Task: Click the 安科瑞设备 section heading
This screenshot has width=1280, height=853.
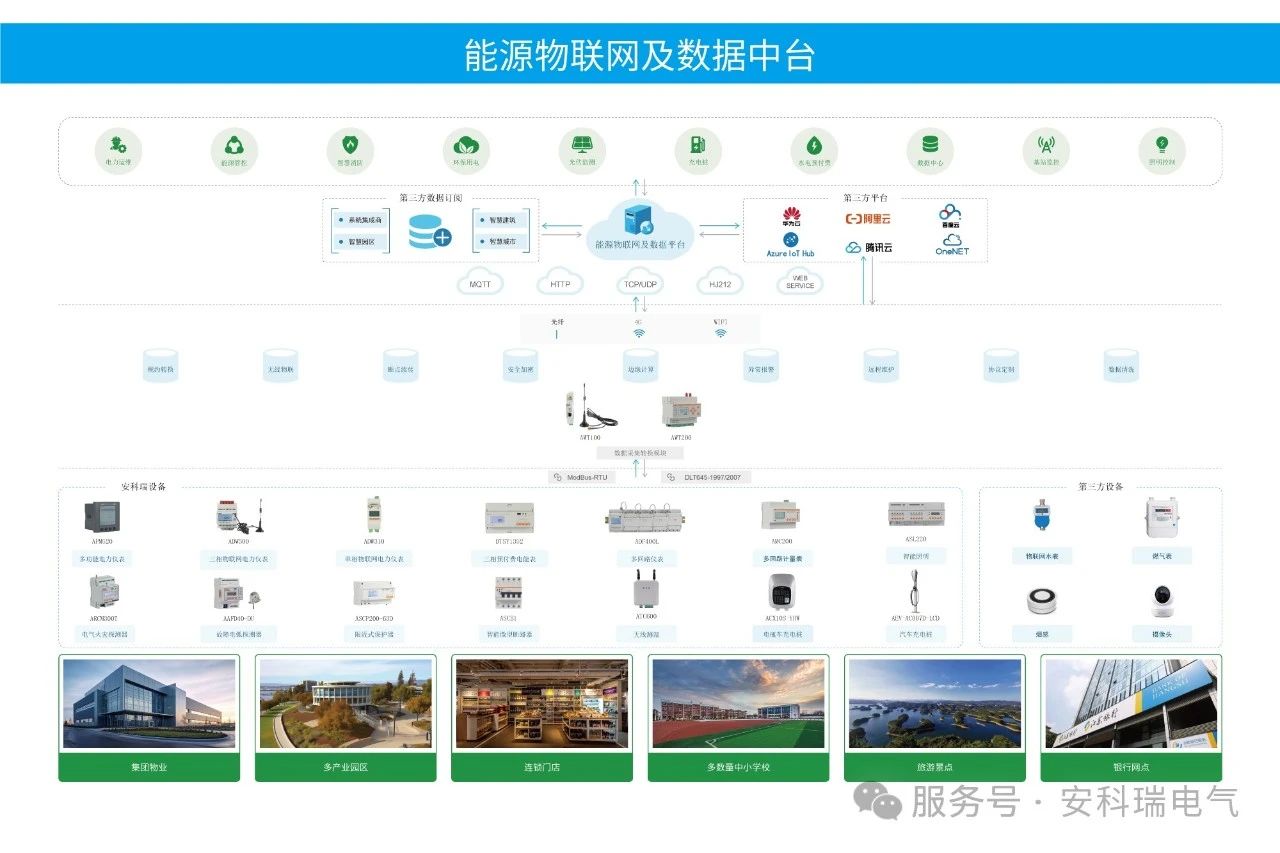Action: pyautogui.click(x=143, y=487)
